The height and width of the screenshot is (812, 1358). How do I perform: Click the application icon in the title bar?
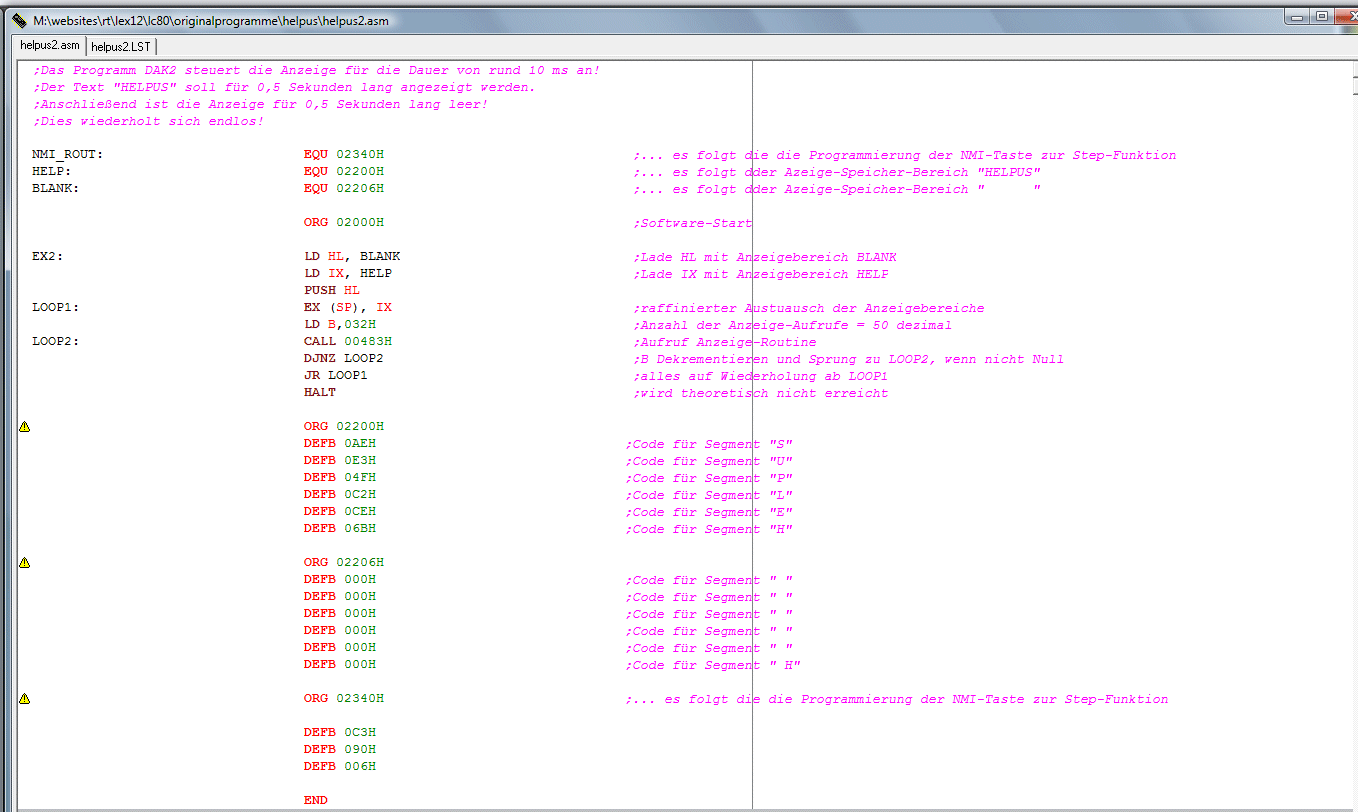18,19
